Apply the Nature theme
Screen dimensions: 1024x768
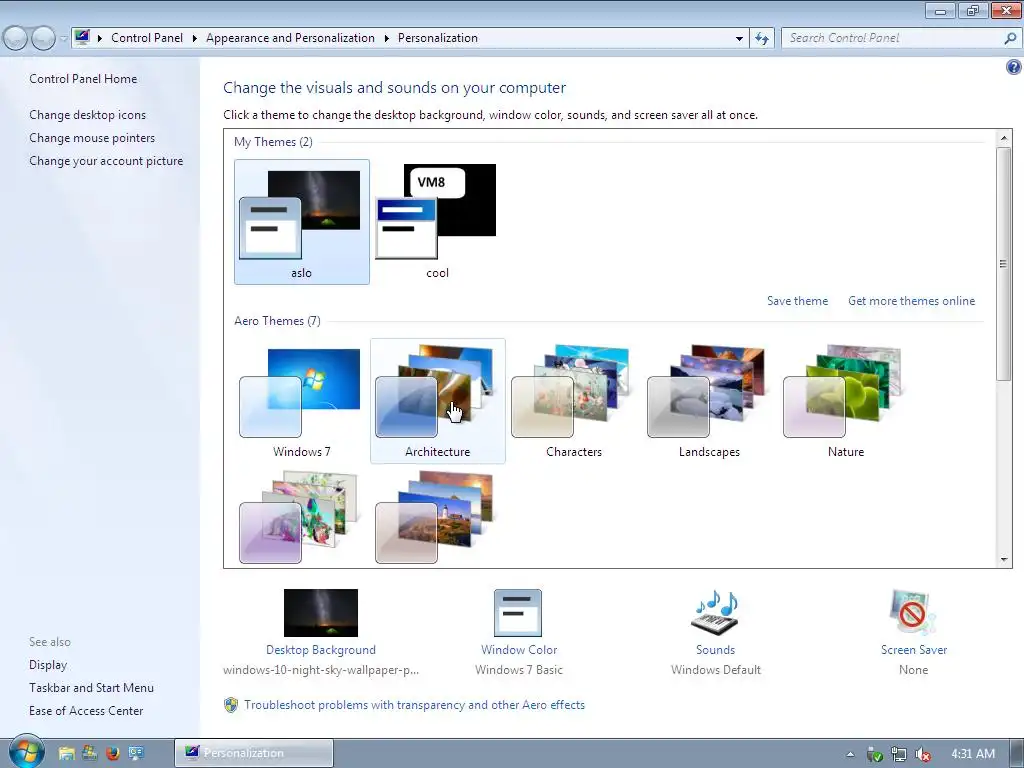[x=845, y=400]
